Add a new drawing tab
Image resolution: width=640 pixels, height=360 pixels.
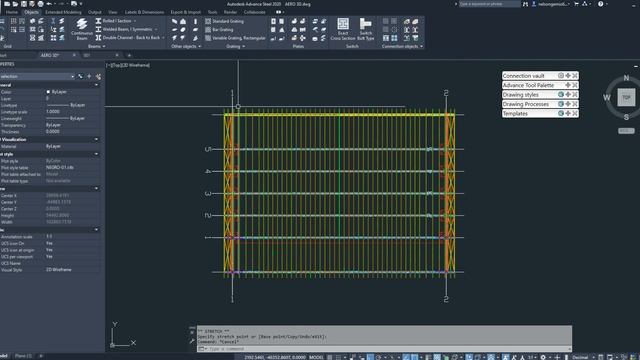point(129,55)
